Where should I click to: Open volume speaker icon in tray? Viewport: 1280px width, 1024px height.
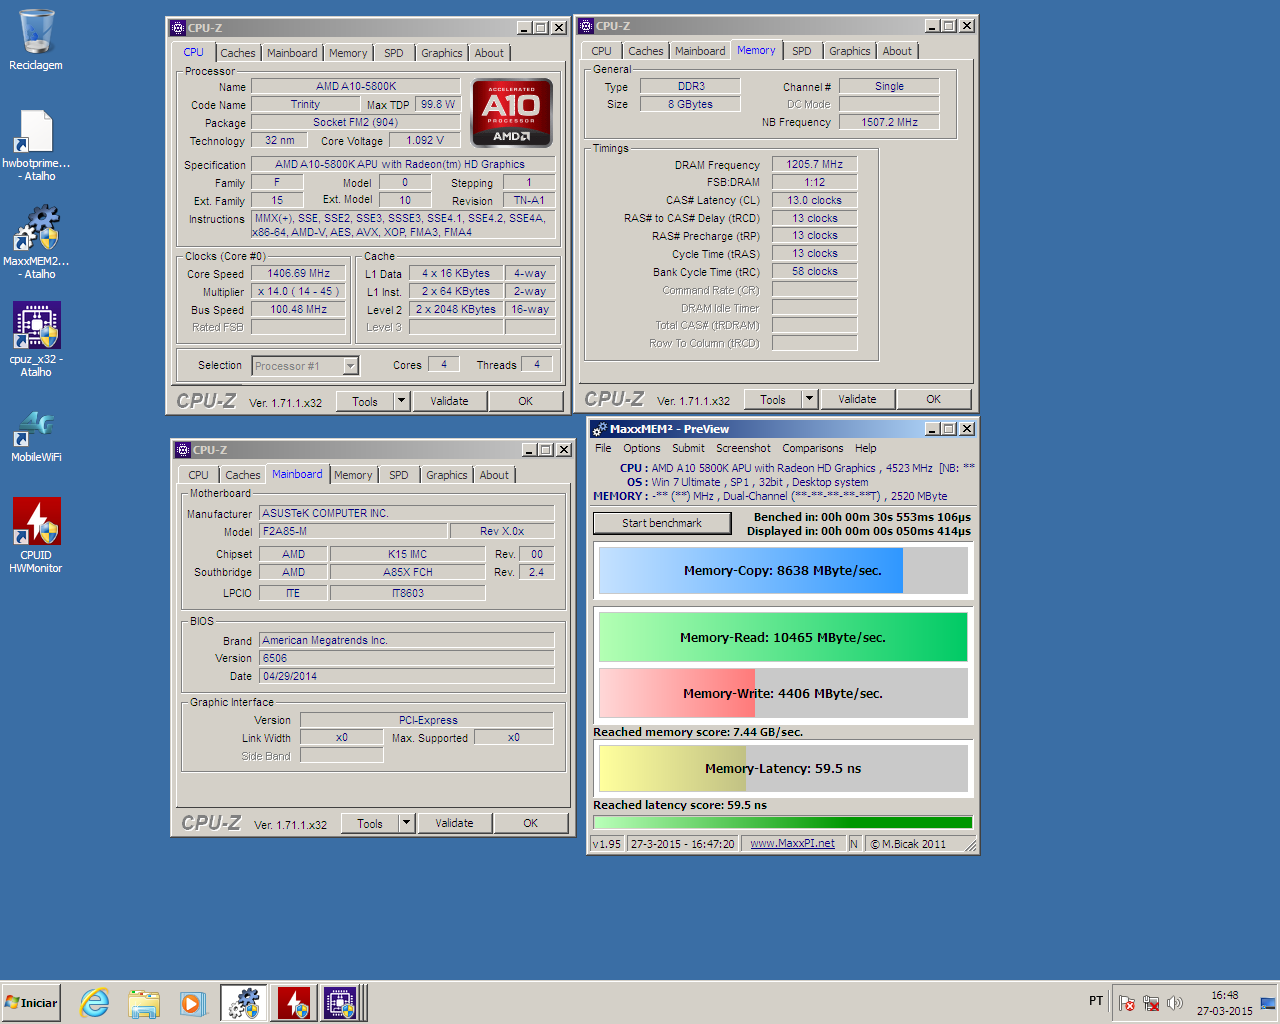tap(1175, 1003)
